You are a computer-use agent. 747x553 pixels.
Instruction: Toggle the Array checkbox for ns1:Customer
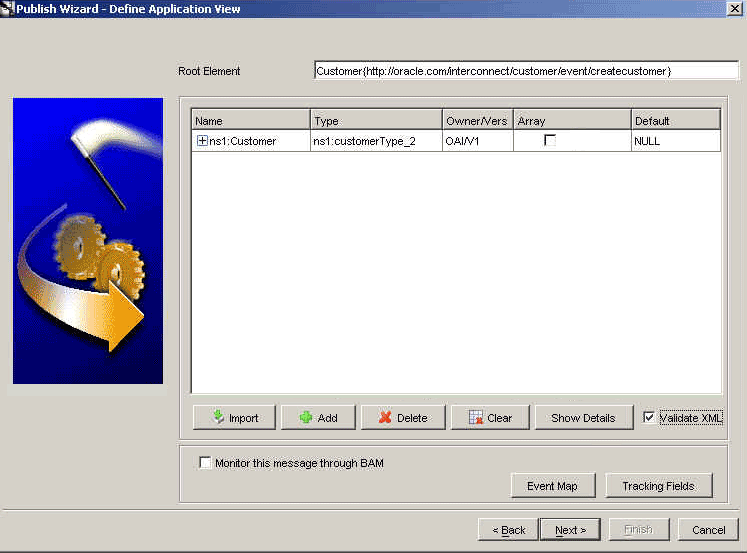(550, 140)
